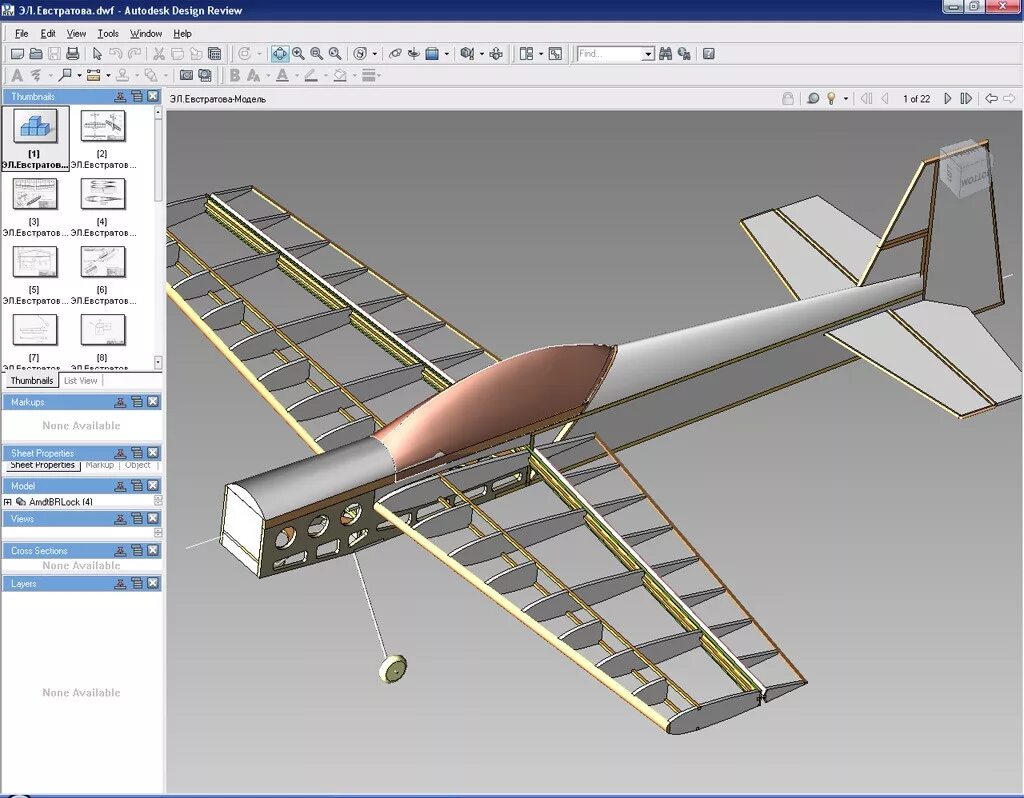Click the Help question mark toolbar icon
This screenshot has width=1024, height=798.
(709, 54)
